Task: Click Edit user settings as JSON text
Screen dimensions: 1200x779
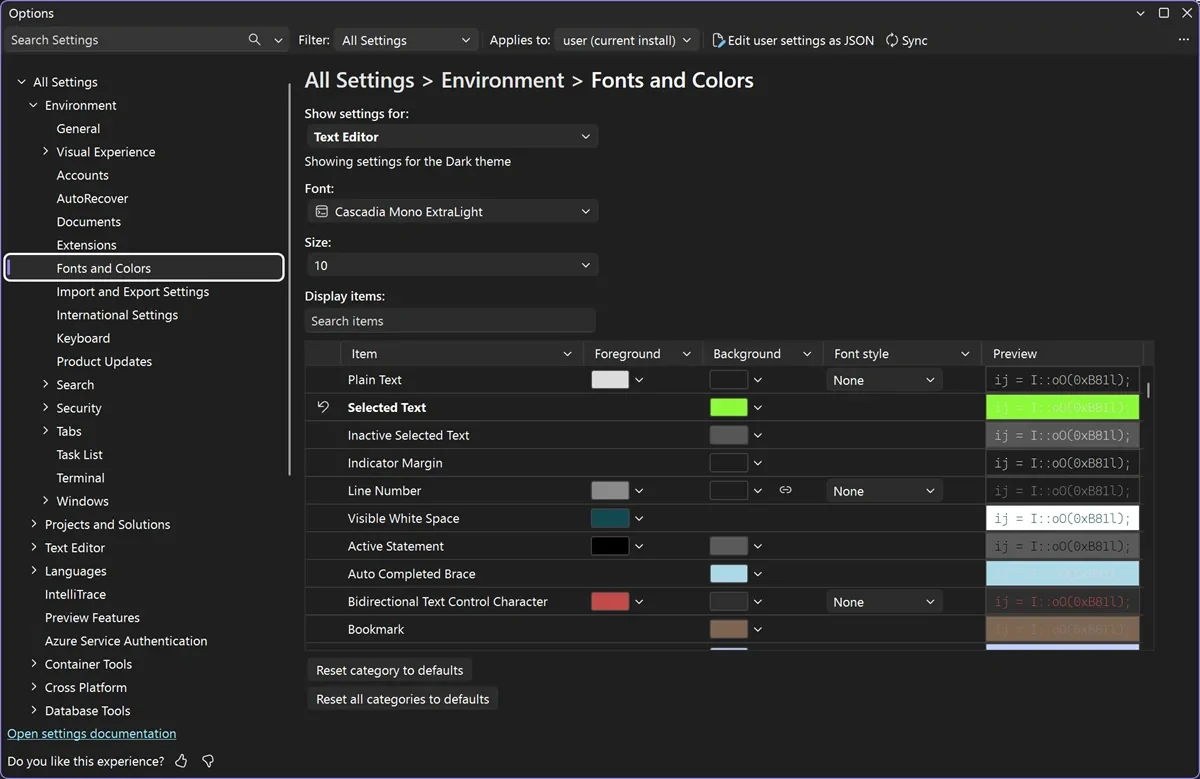Action: 801,40
